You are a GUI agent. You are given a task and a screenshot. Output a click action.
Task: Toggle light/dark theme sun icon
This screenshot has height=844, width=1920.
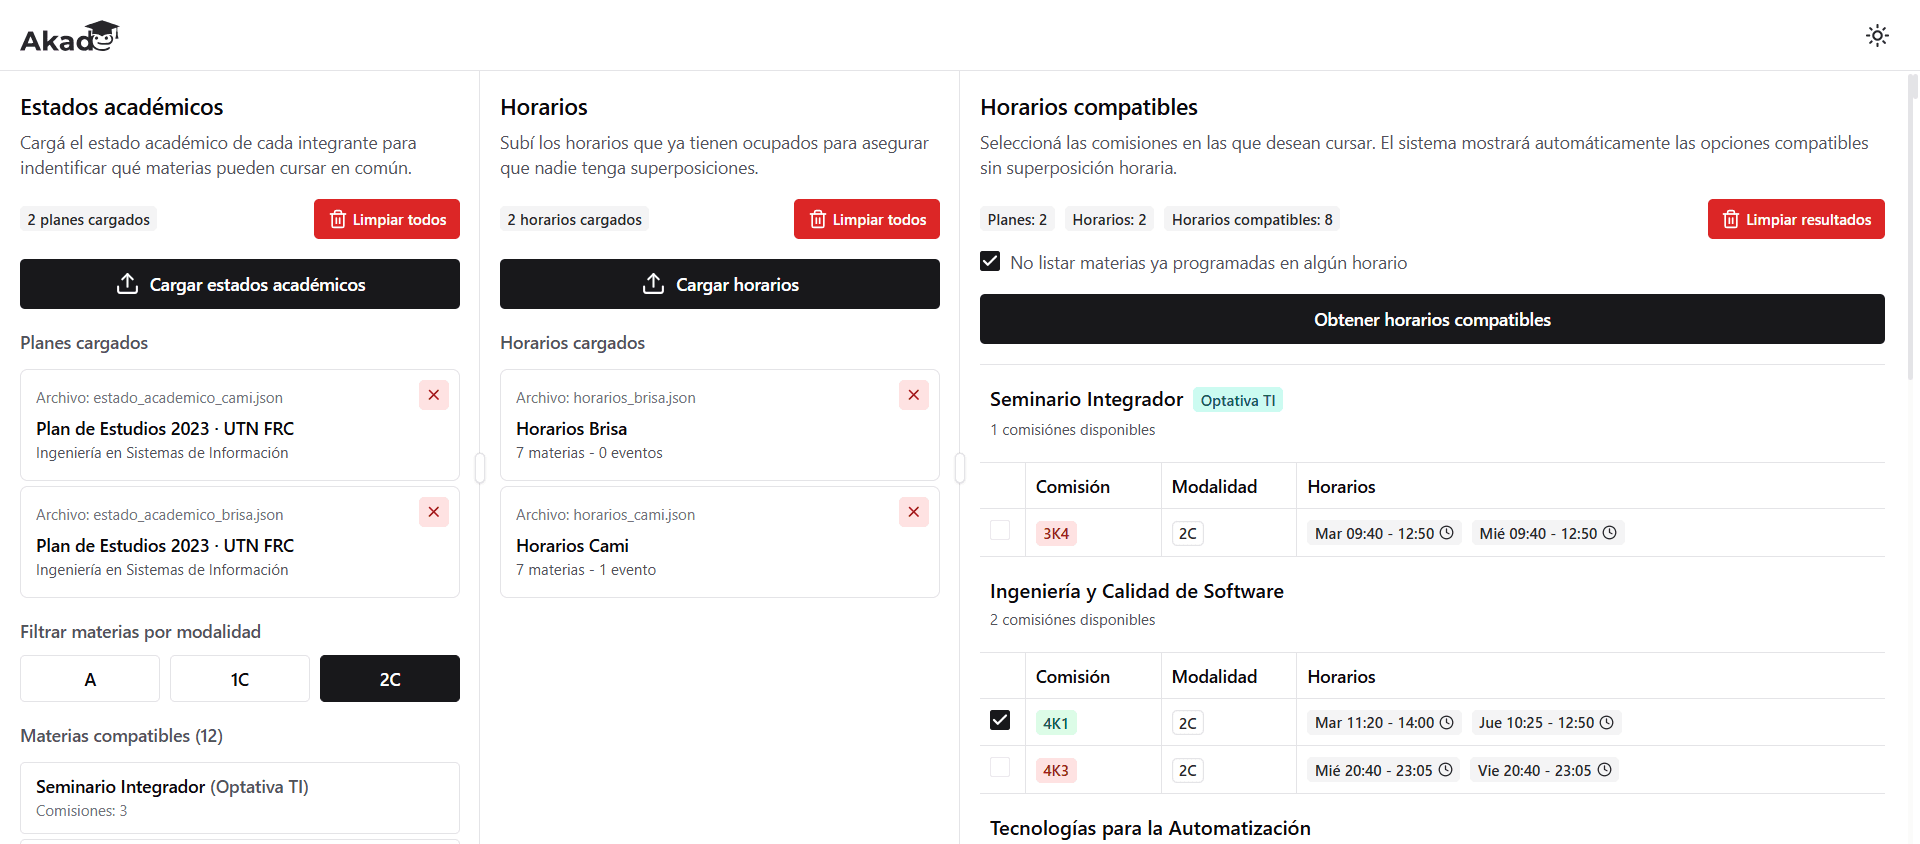tap(1877, 36)
